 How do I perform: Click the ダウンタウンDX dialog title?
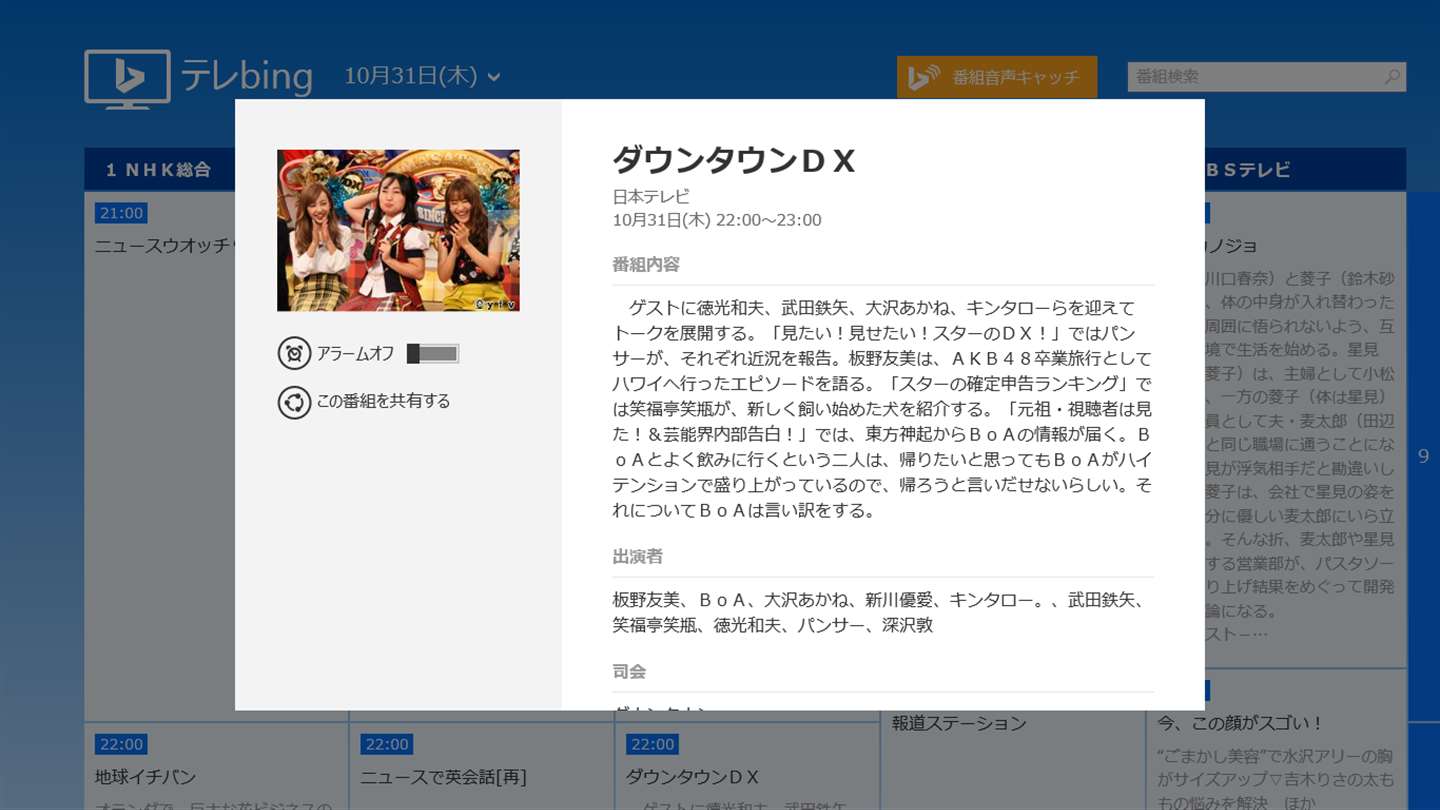(734, 160)
